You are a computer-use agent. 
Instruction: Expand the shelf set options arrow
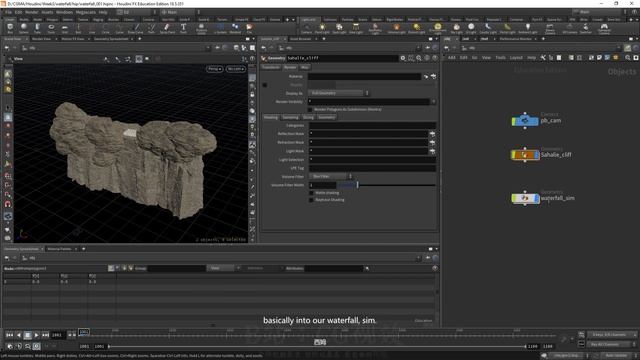293,19
